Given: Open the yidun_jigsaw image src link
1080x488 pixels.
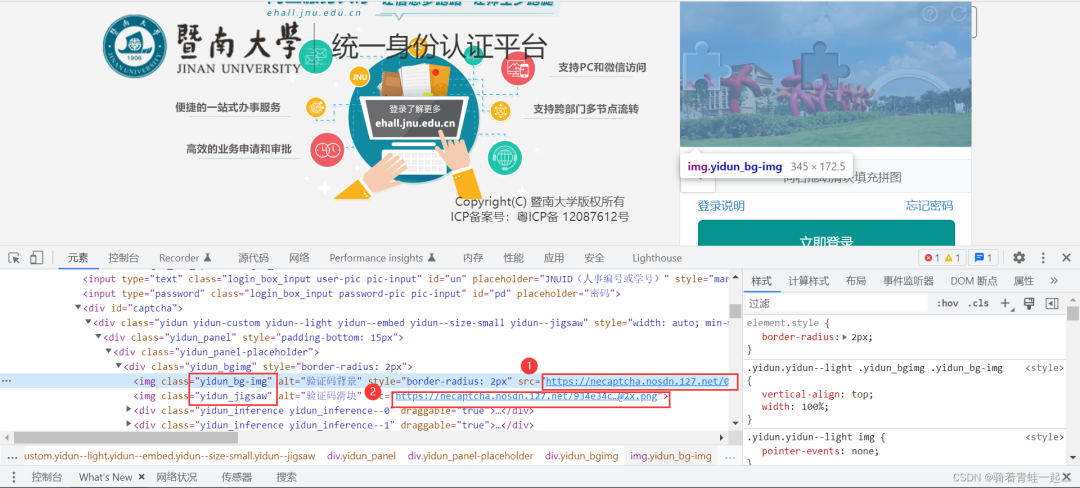Looking at the screenshot, I should tap(528, 396).
